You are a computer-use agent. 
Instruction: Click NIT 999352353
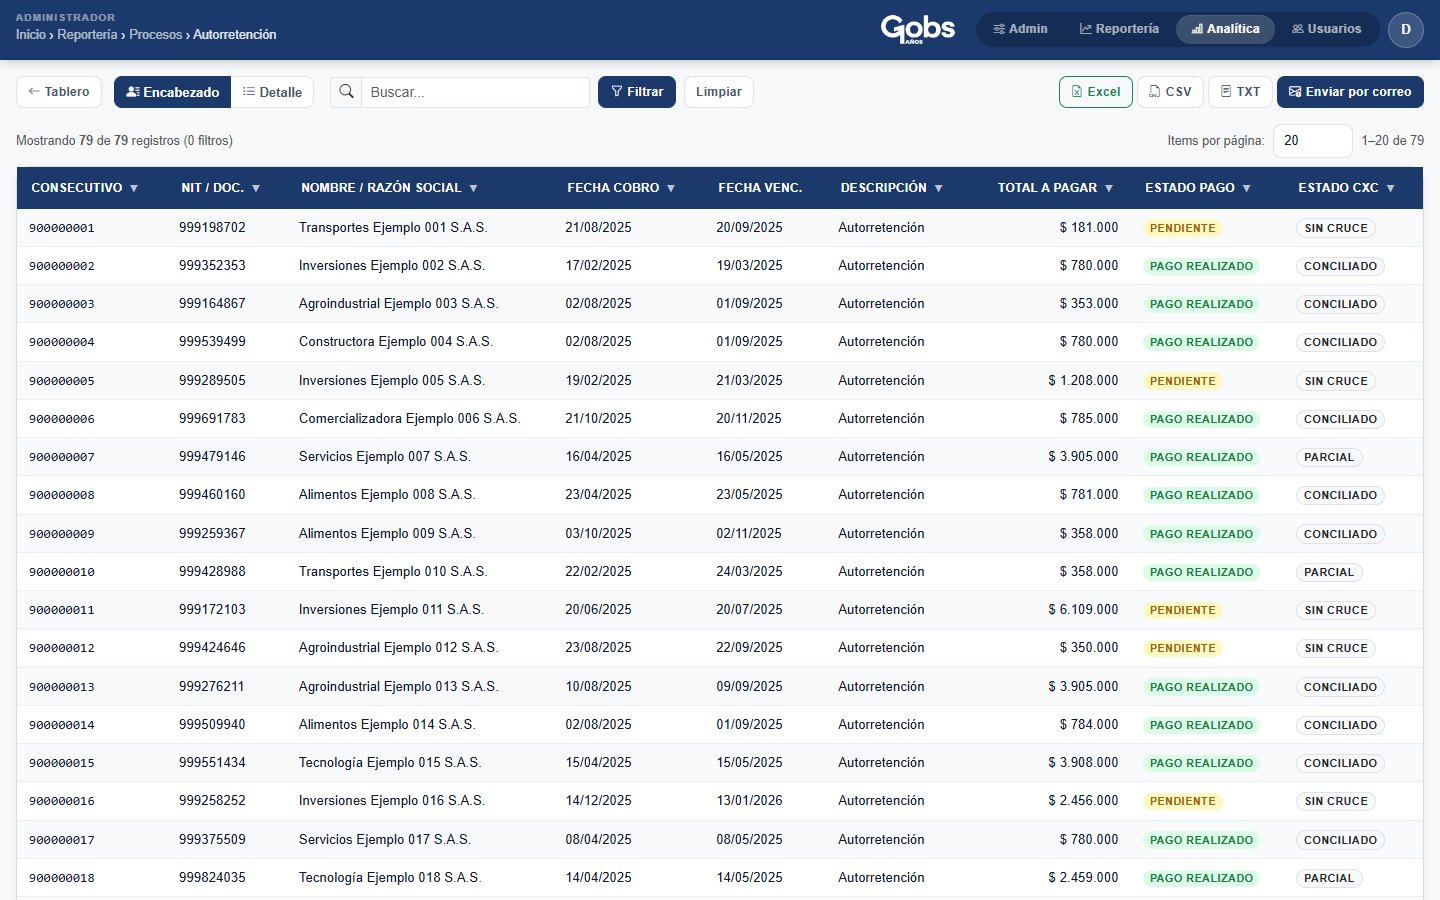(212, 266)
